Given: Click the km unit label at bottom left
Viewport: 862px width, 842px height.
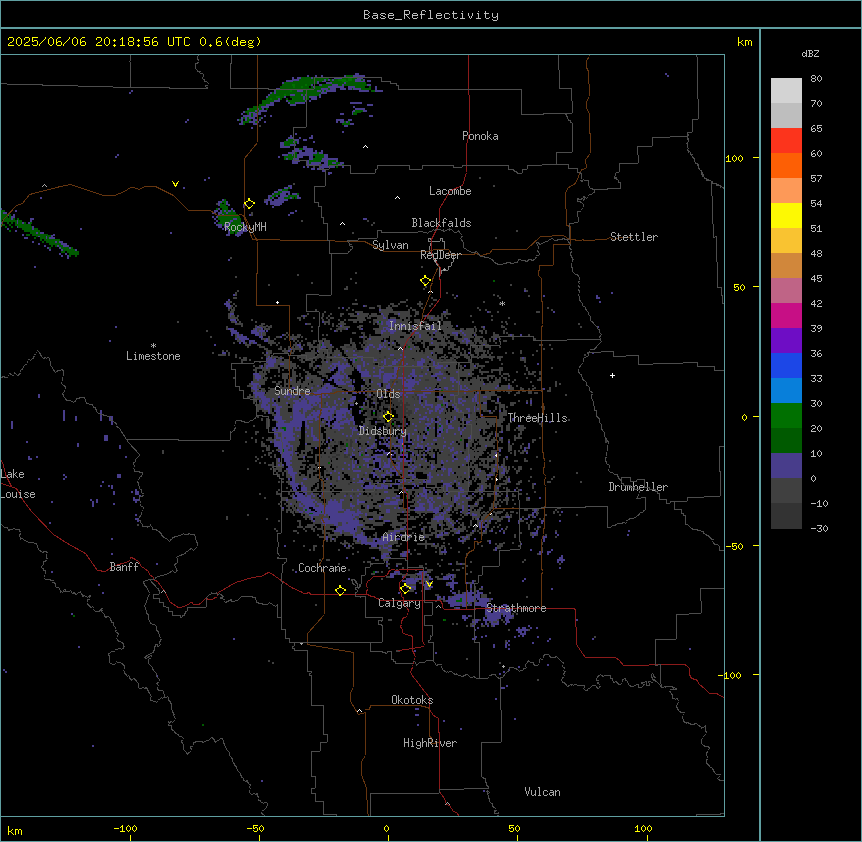Looking at the screenshot, I should [15, 830].
